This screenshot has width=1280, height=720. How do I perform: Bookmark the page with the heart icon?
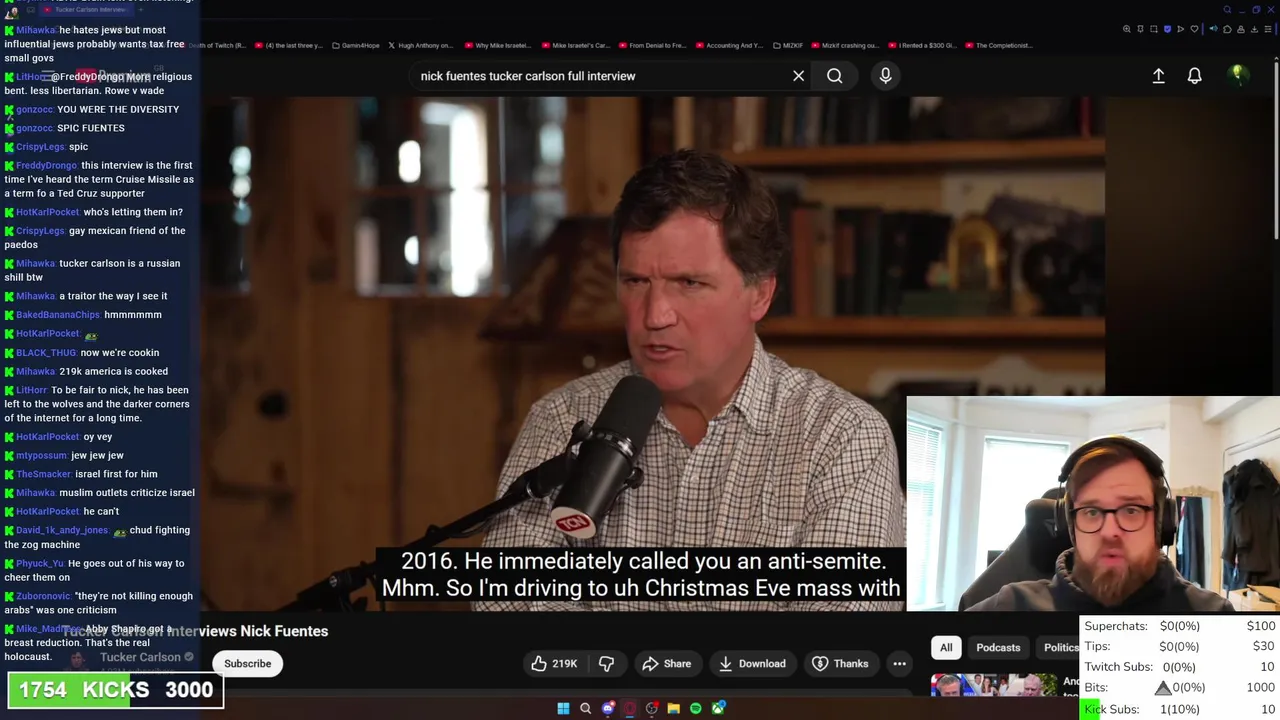(x=1194, y=29)
